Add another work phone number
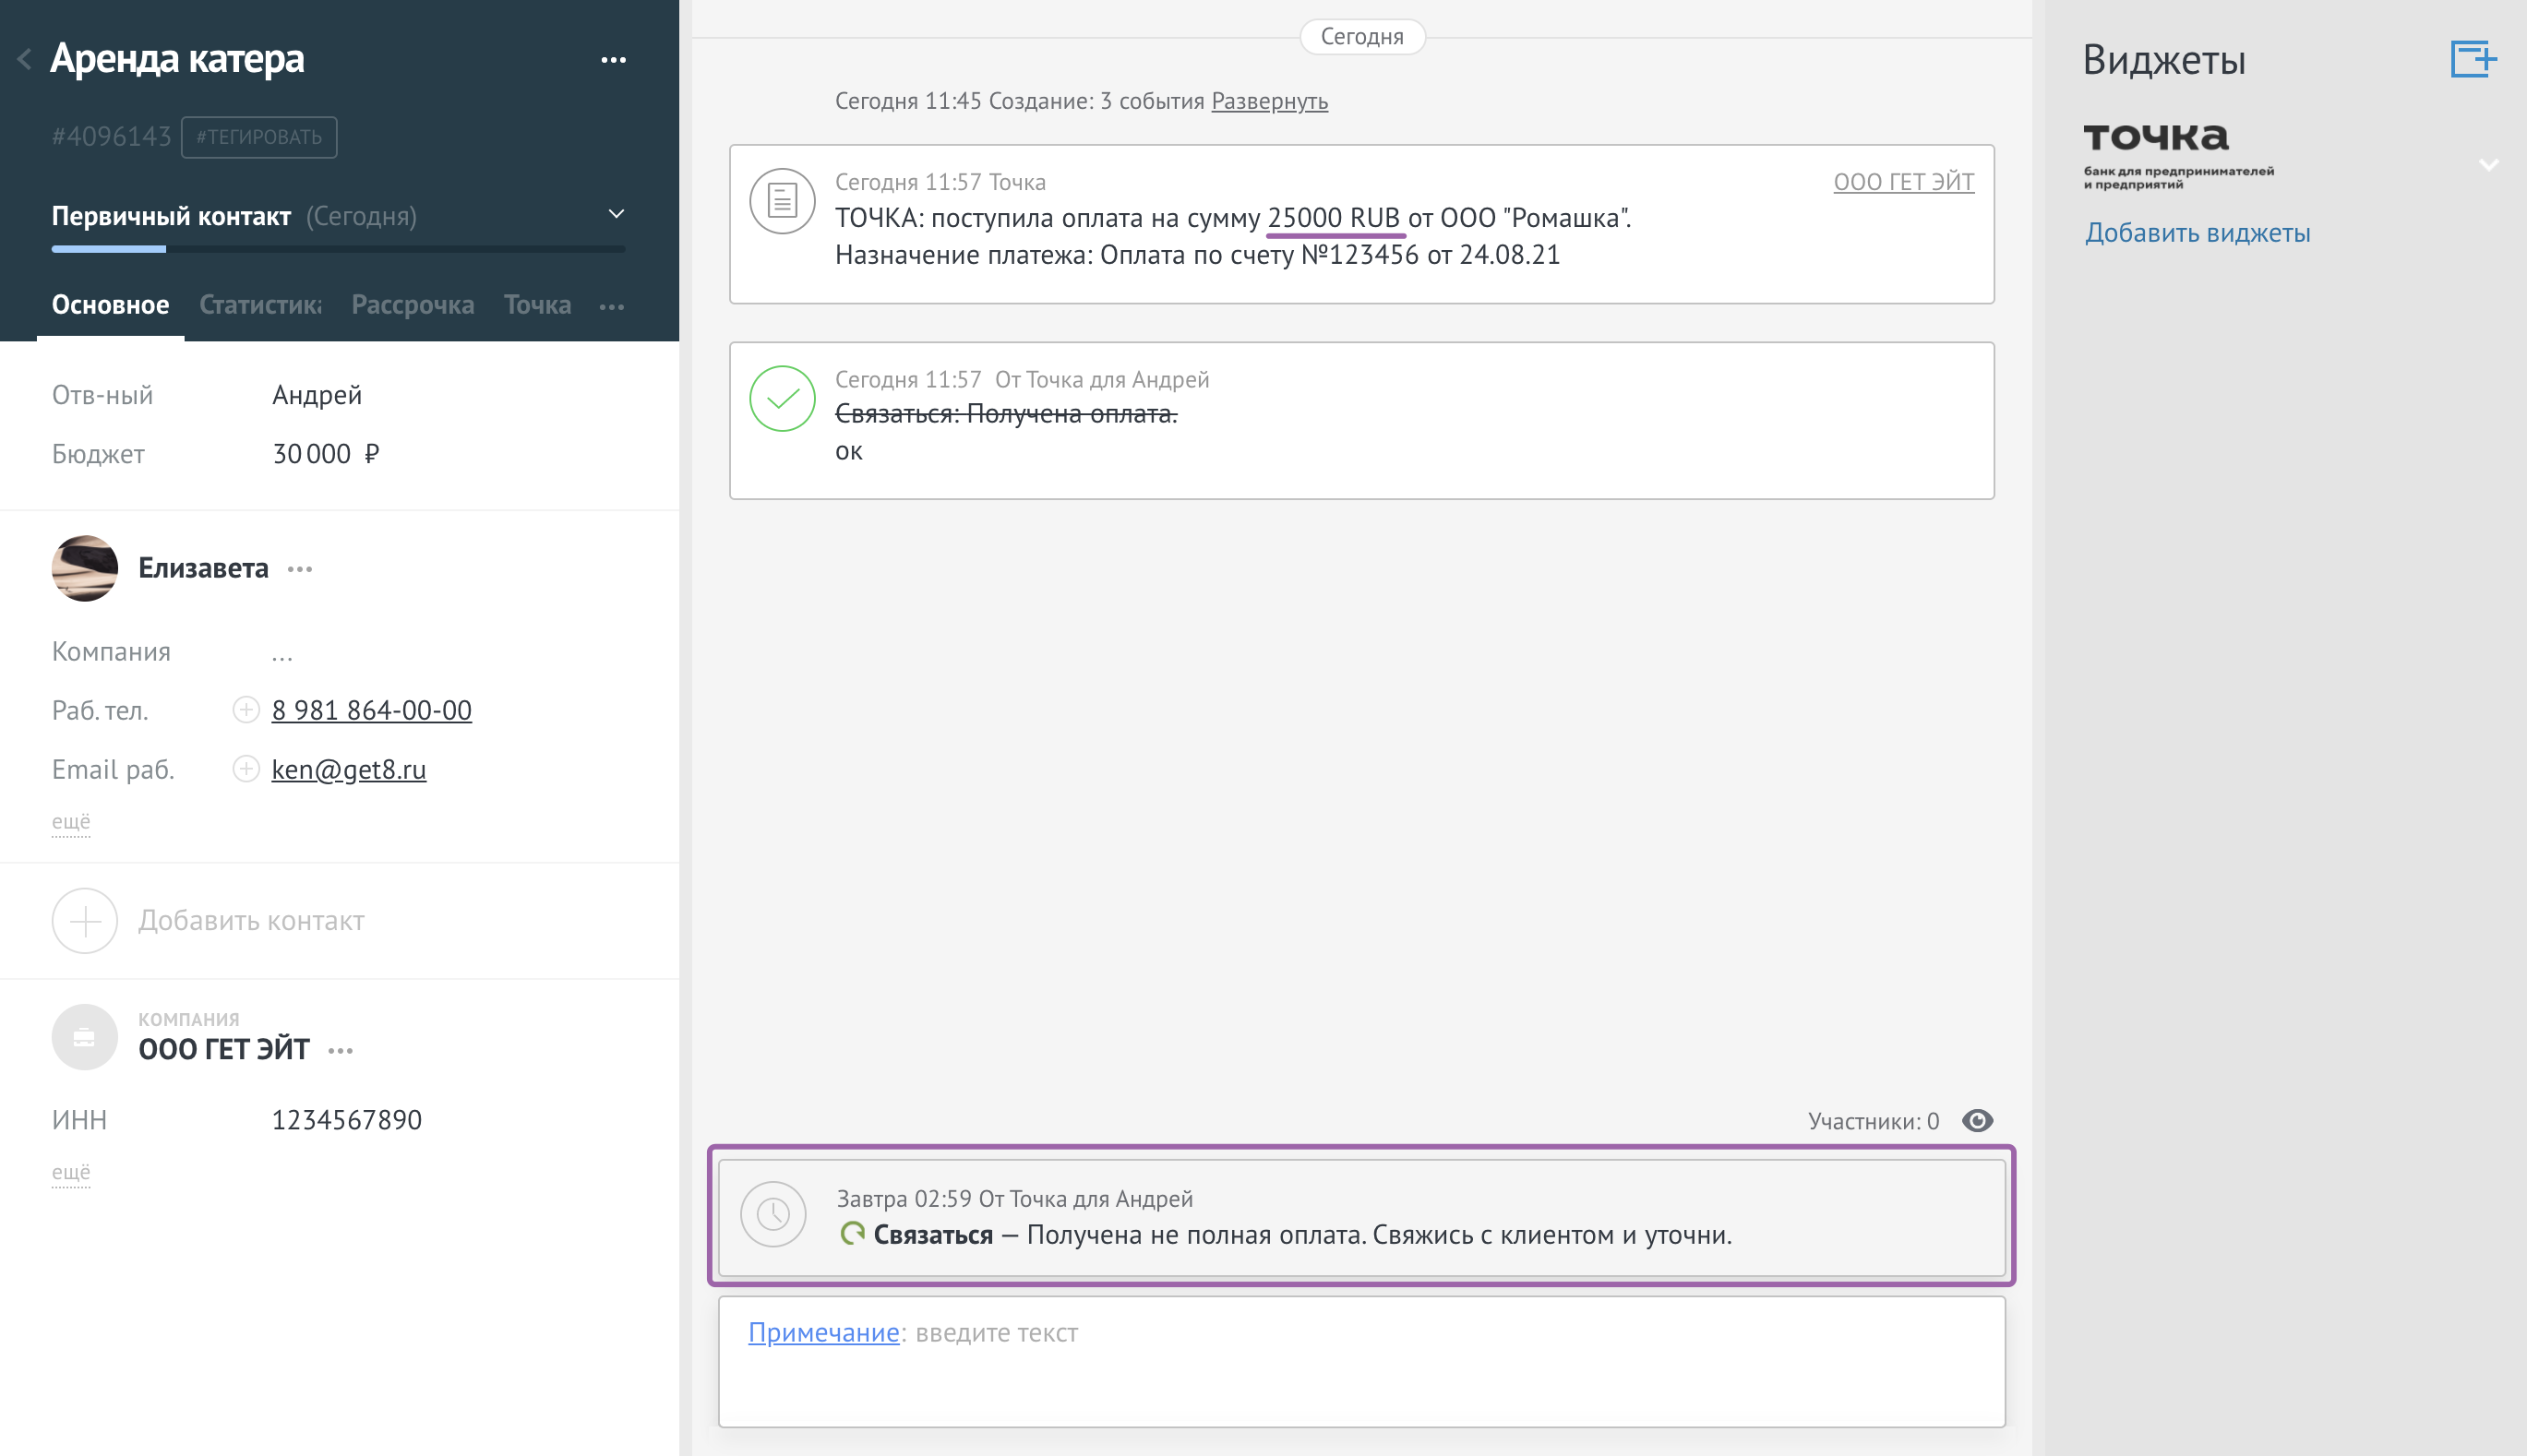Image resolution: width=2527 pixels, height=1456 pixels. click(x=245, y=710)
